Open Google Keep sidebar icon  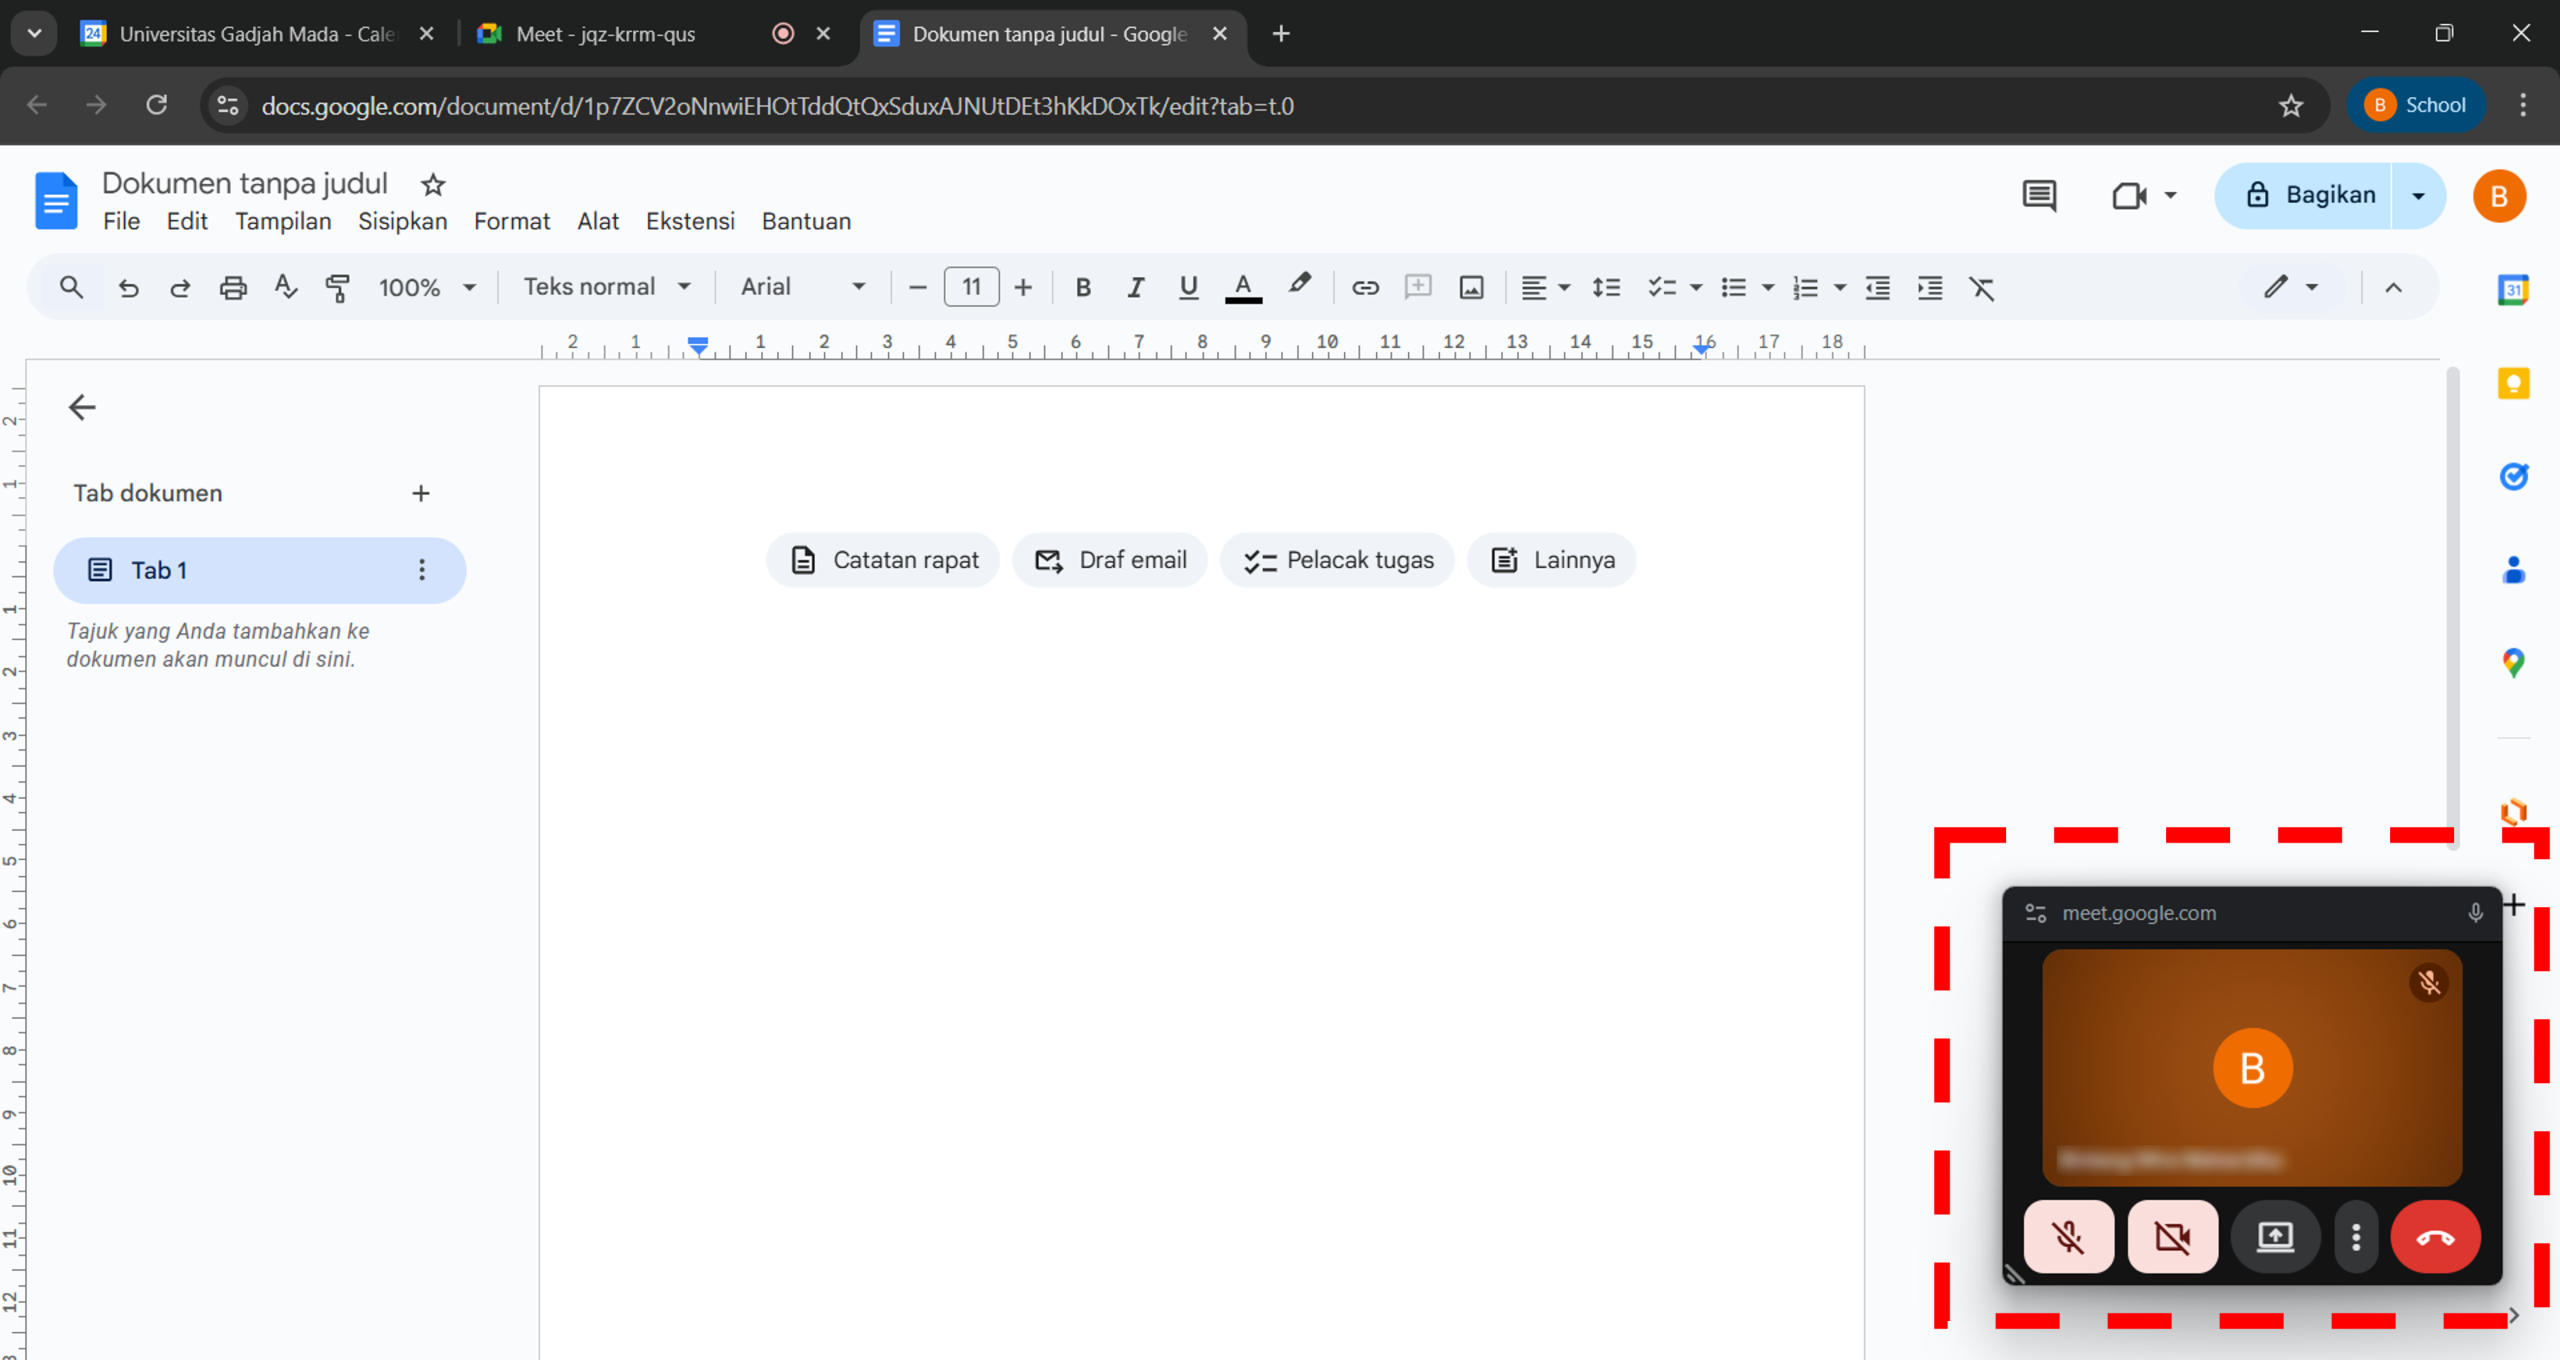(x=2513, y=384)
